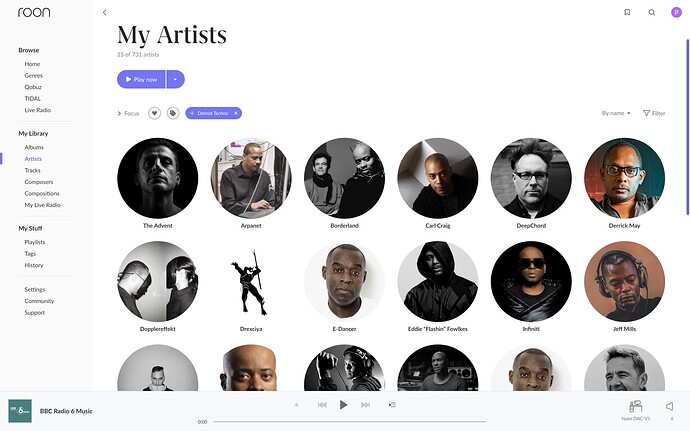The height and width of the screenshot is (431, 690).
Task: Select Live Radio in Browse sidebar
Action: pyautogui.click(x=37, y=110)
